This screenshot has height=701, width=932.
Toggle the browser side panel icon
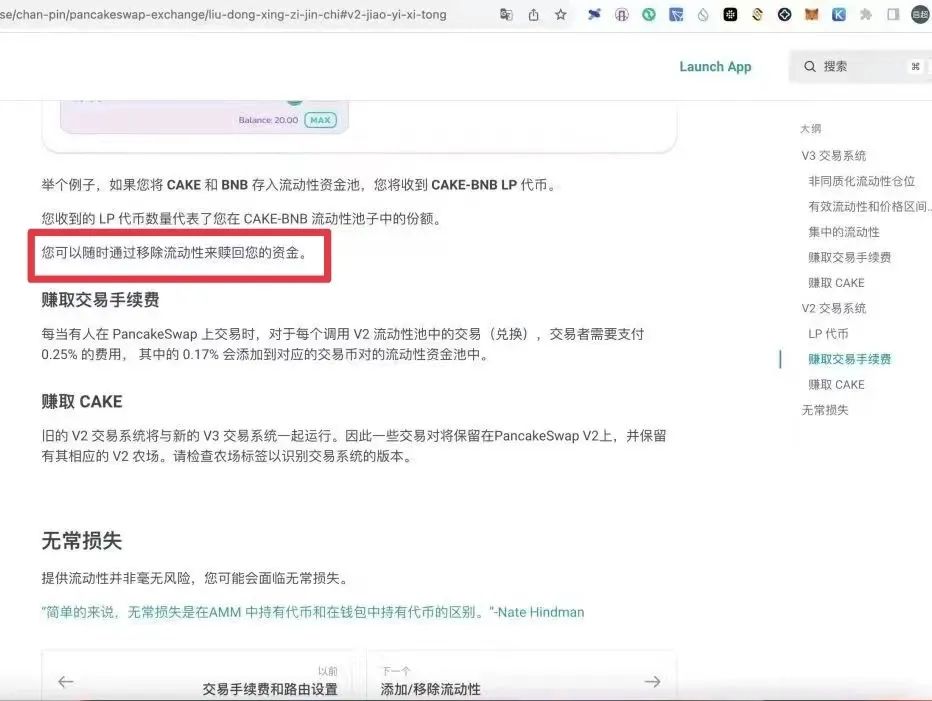coord(893,15)
